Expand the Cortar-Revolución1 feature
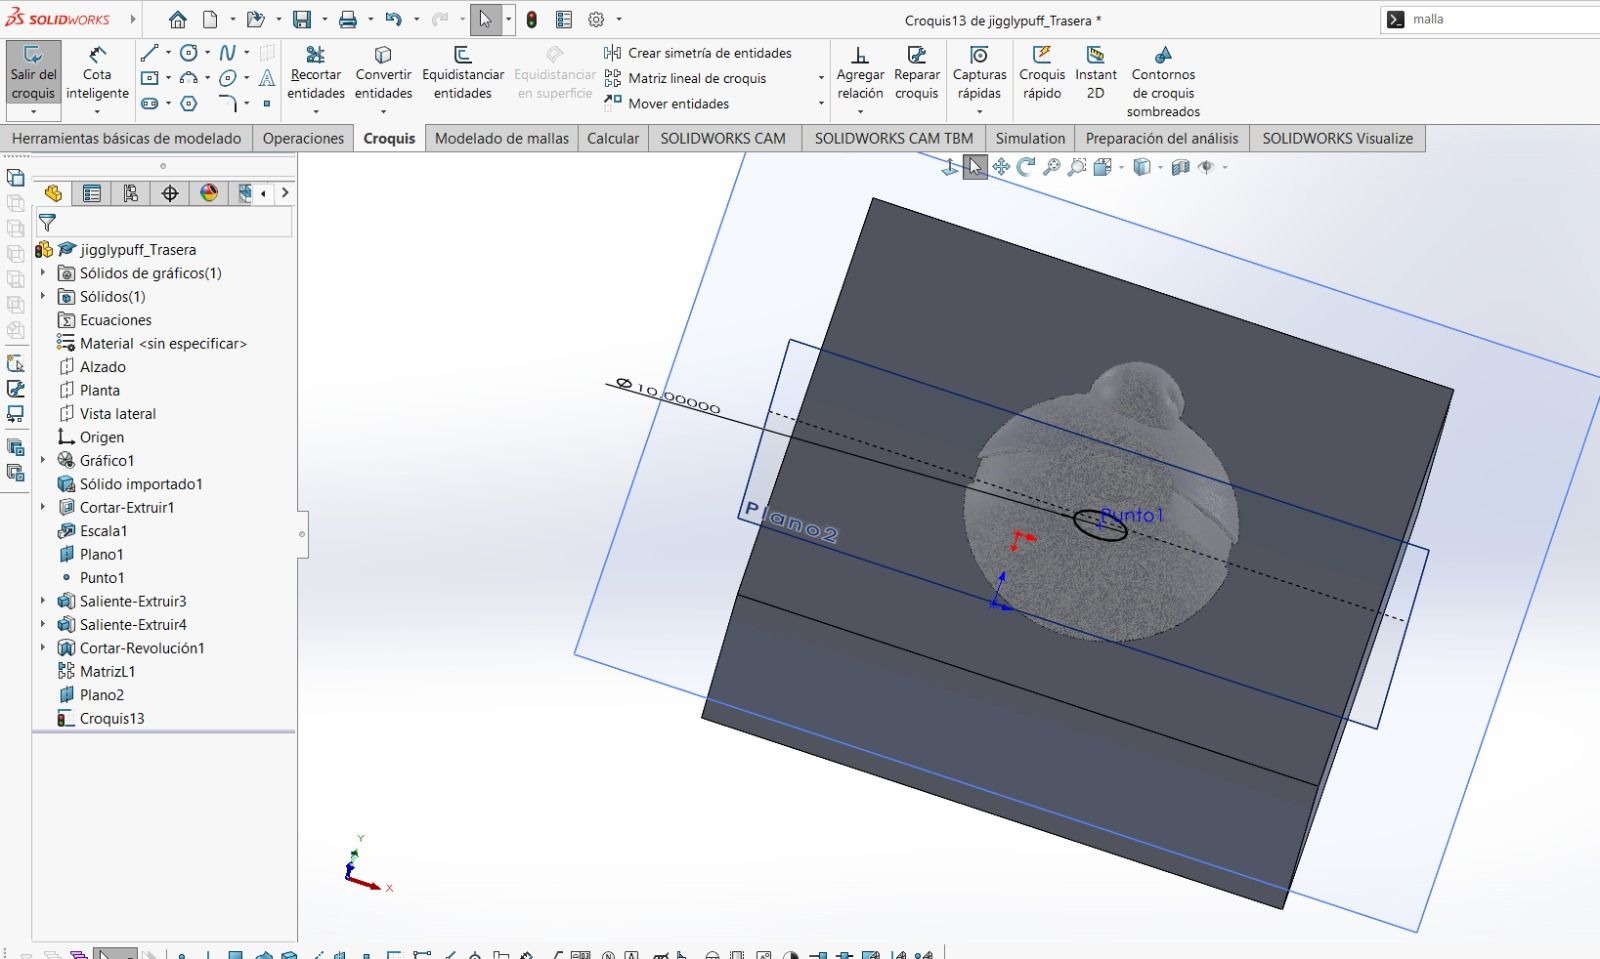 (43, 648)
